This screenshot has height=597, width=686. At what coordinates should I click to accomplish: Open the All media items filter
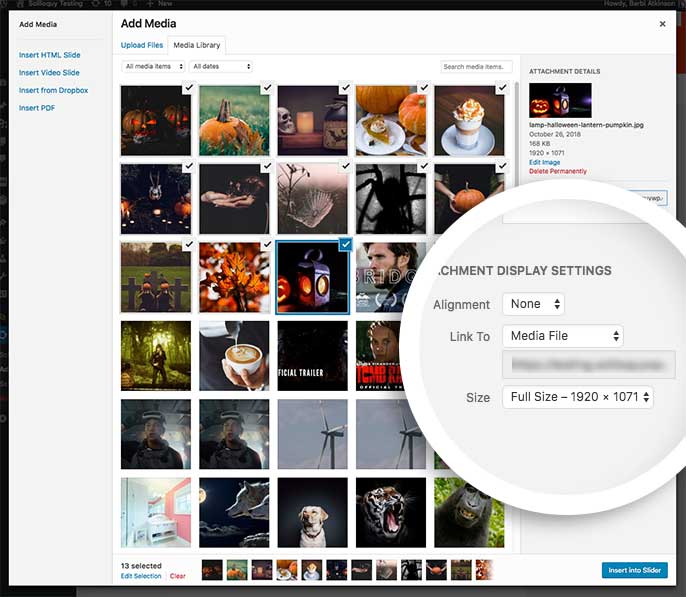tap(153, 66)
